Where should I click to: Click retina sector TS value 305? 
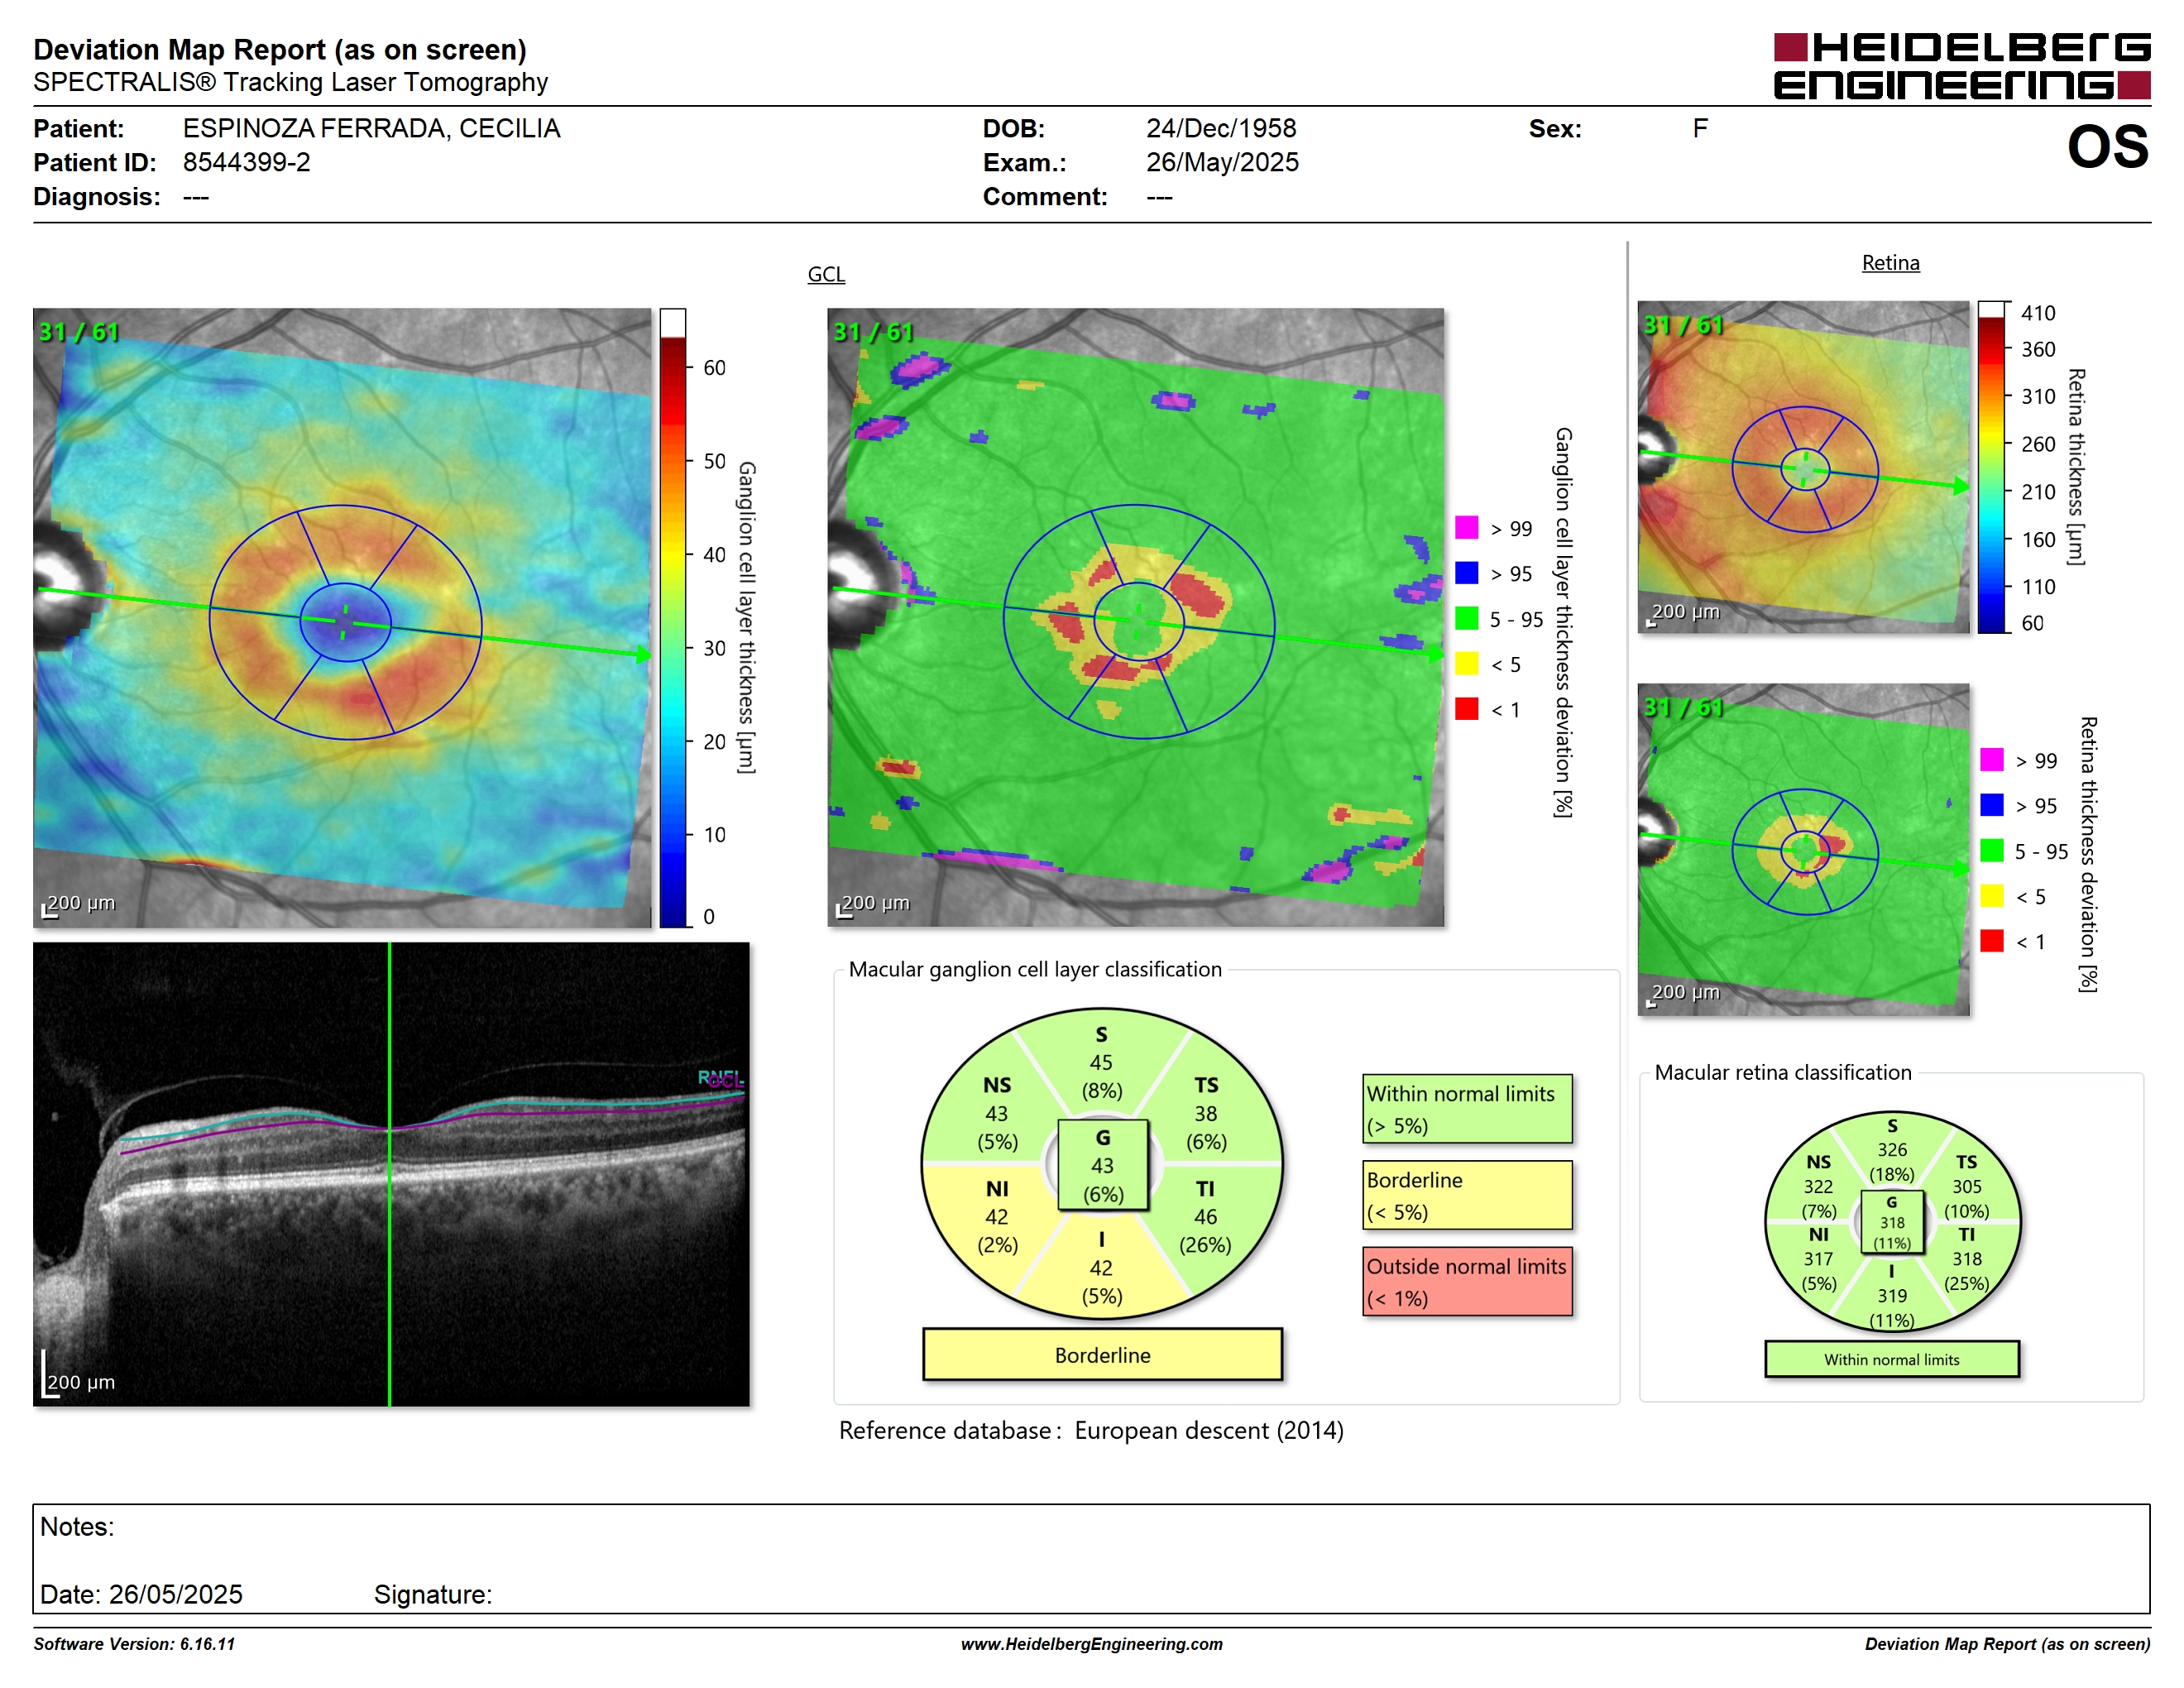point(1966,1186)
